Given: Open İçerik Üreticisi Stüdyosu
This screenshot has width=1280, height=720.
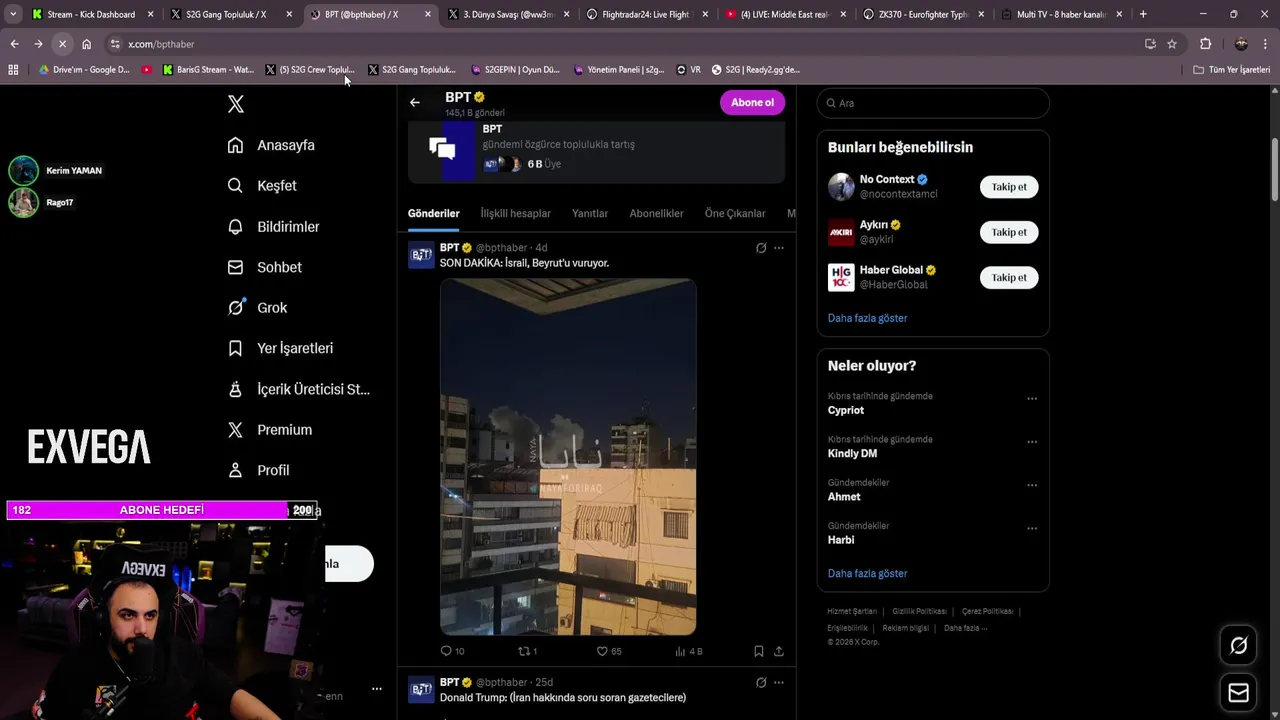Looking at the screenshot, I should pos(298,389).
